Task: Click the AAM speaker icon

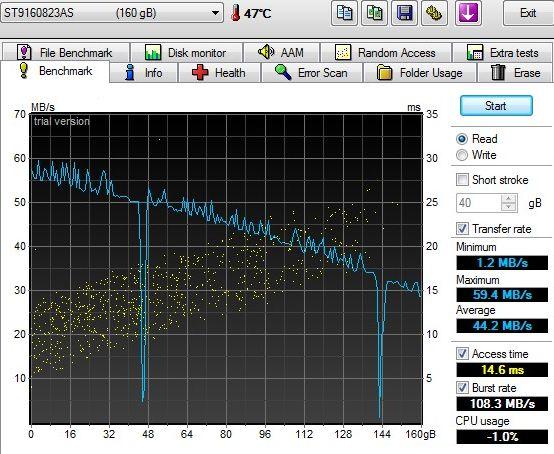Action: pyautogui.click(x=266, y=52)
